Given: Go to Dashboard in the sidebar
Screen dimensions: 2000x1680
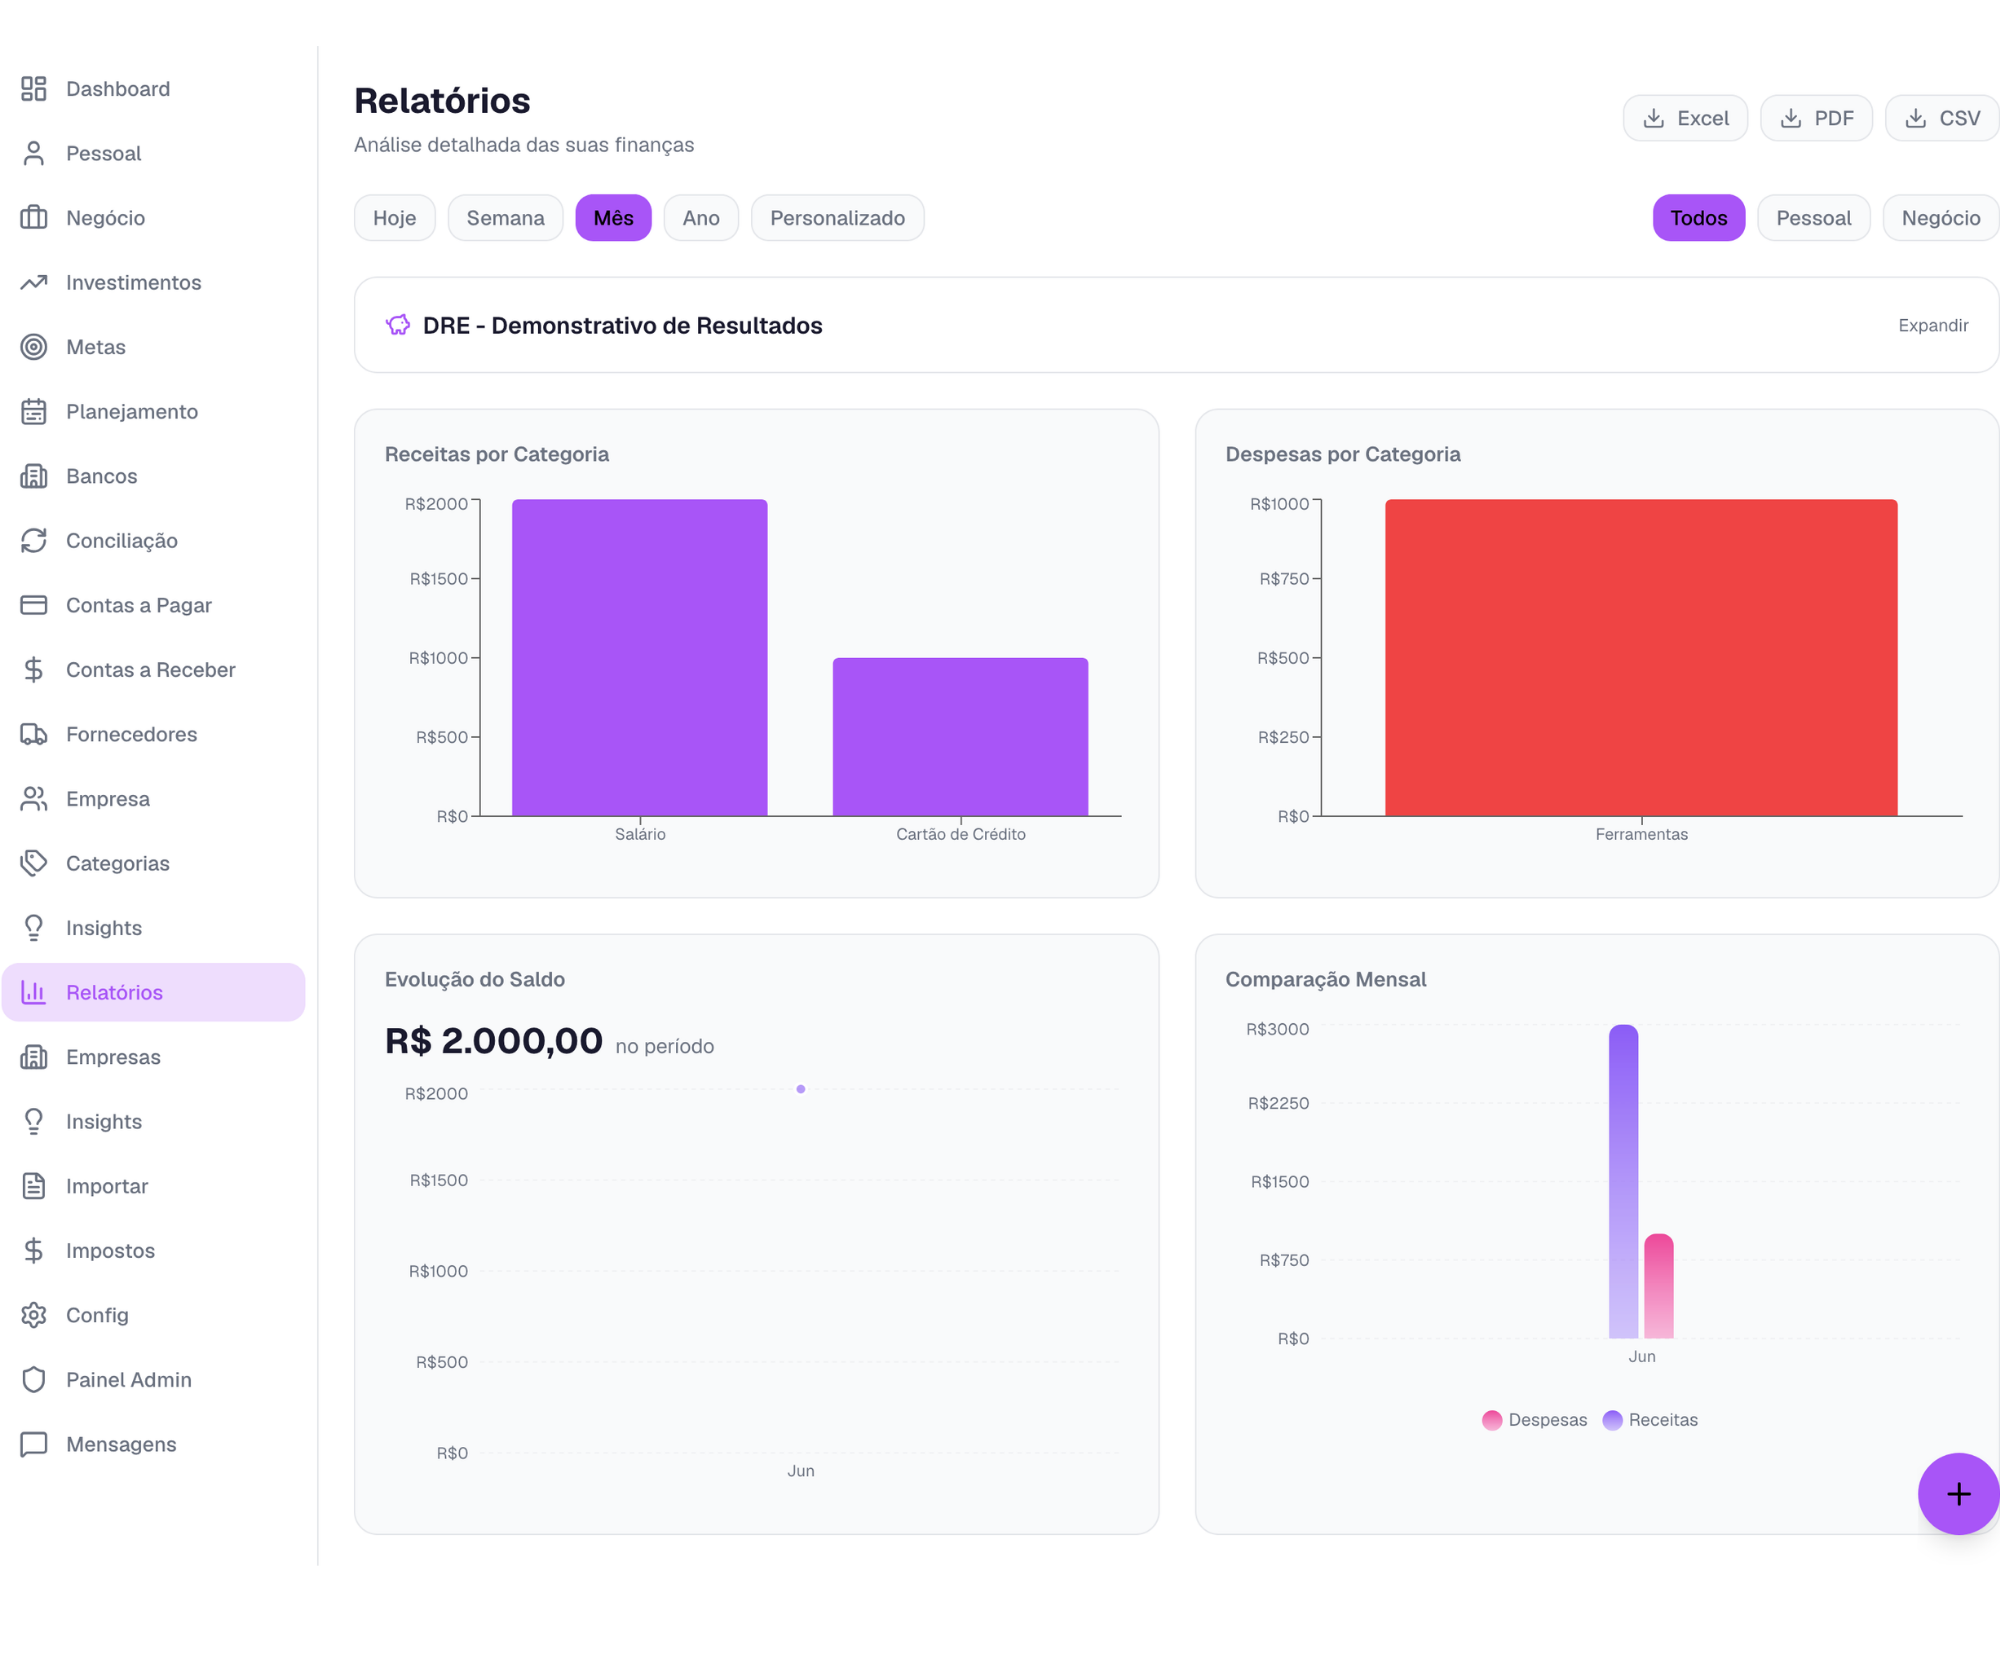Looking at the screenshot, I should tap(153, 89).
